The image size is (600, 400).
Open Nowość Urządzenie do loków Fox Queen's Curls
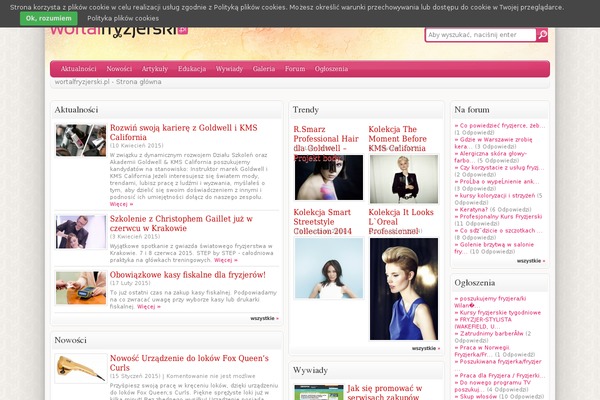(x=189, y=363)
